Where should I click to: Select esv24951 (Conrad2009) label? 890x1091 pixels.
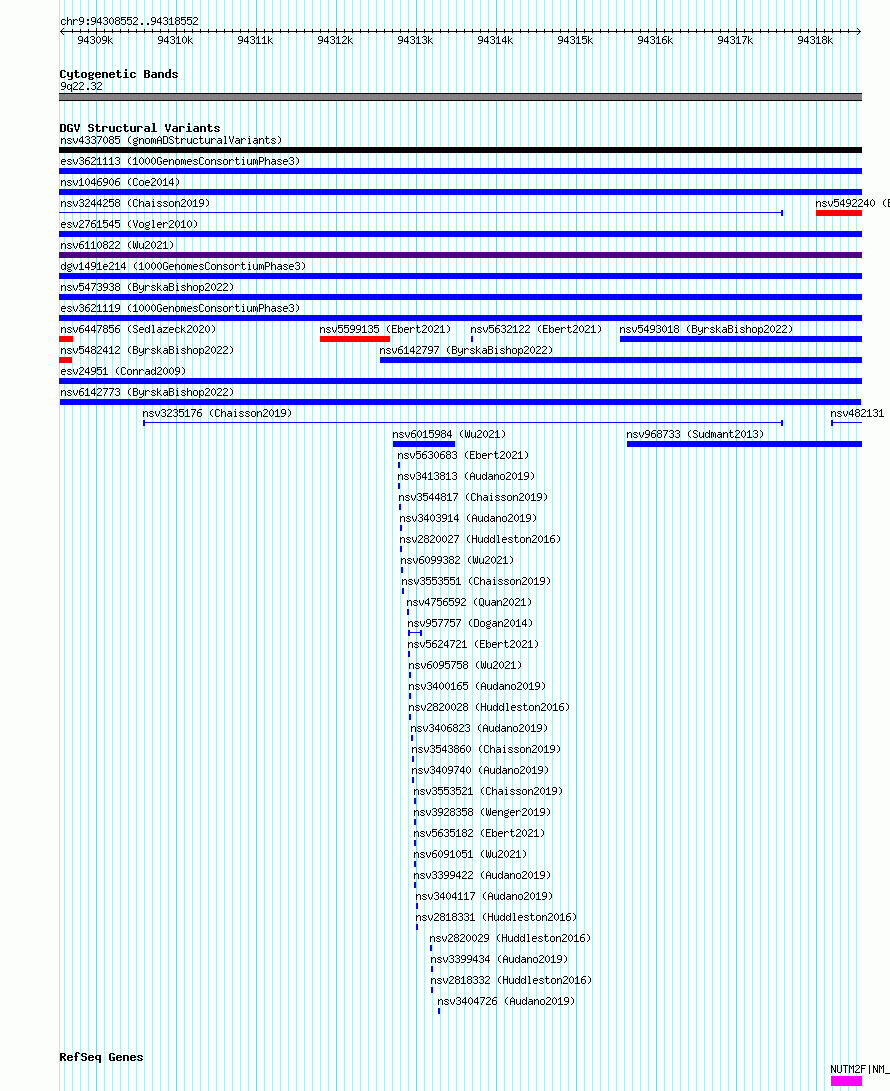(x=122, y=371)
